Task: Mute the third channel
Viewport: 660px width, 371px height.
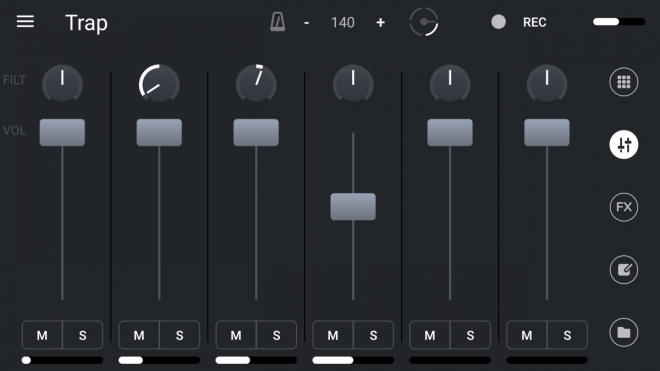Action: (236, 335)
